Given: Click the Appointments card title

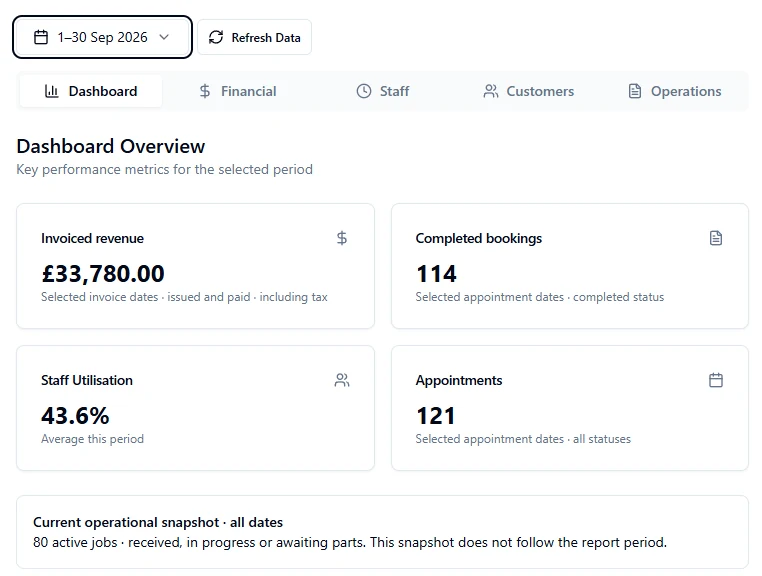Looking at the screenshot, I should pyautogui.click(x=459, y=380).
